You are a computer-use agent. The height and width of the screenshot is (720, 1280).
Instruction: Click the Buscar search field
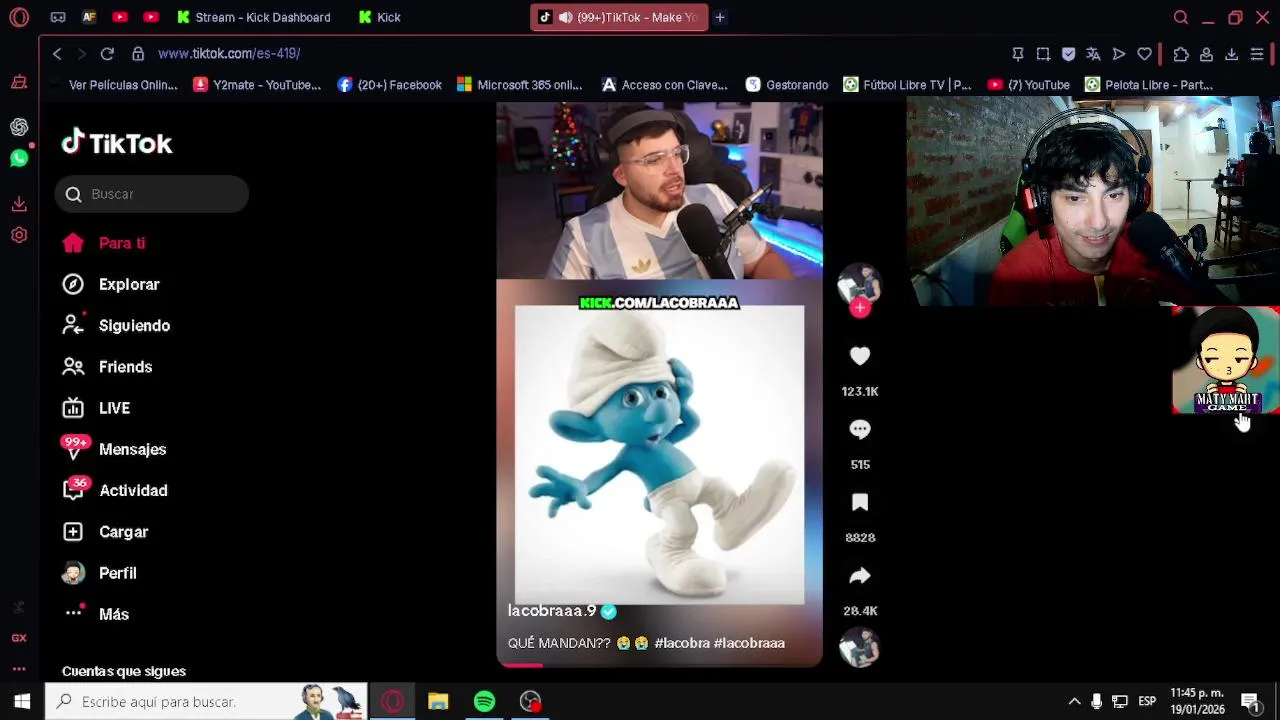pos(152,194)
